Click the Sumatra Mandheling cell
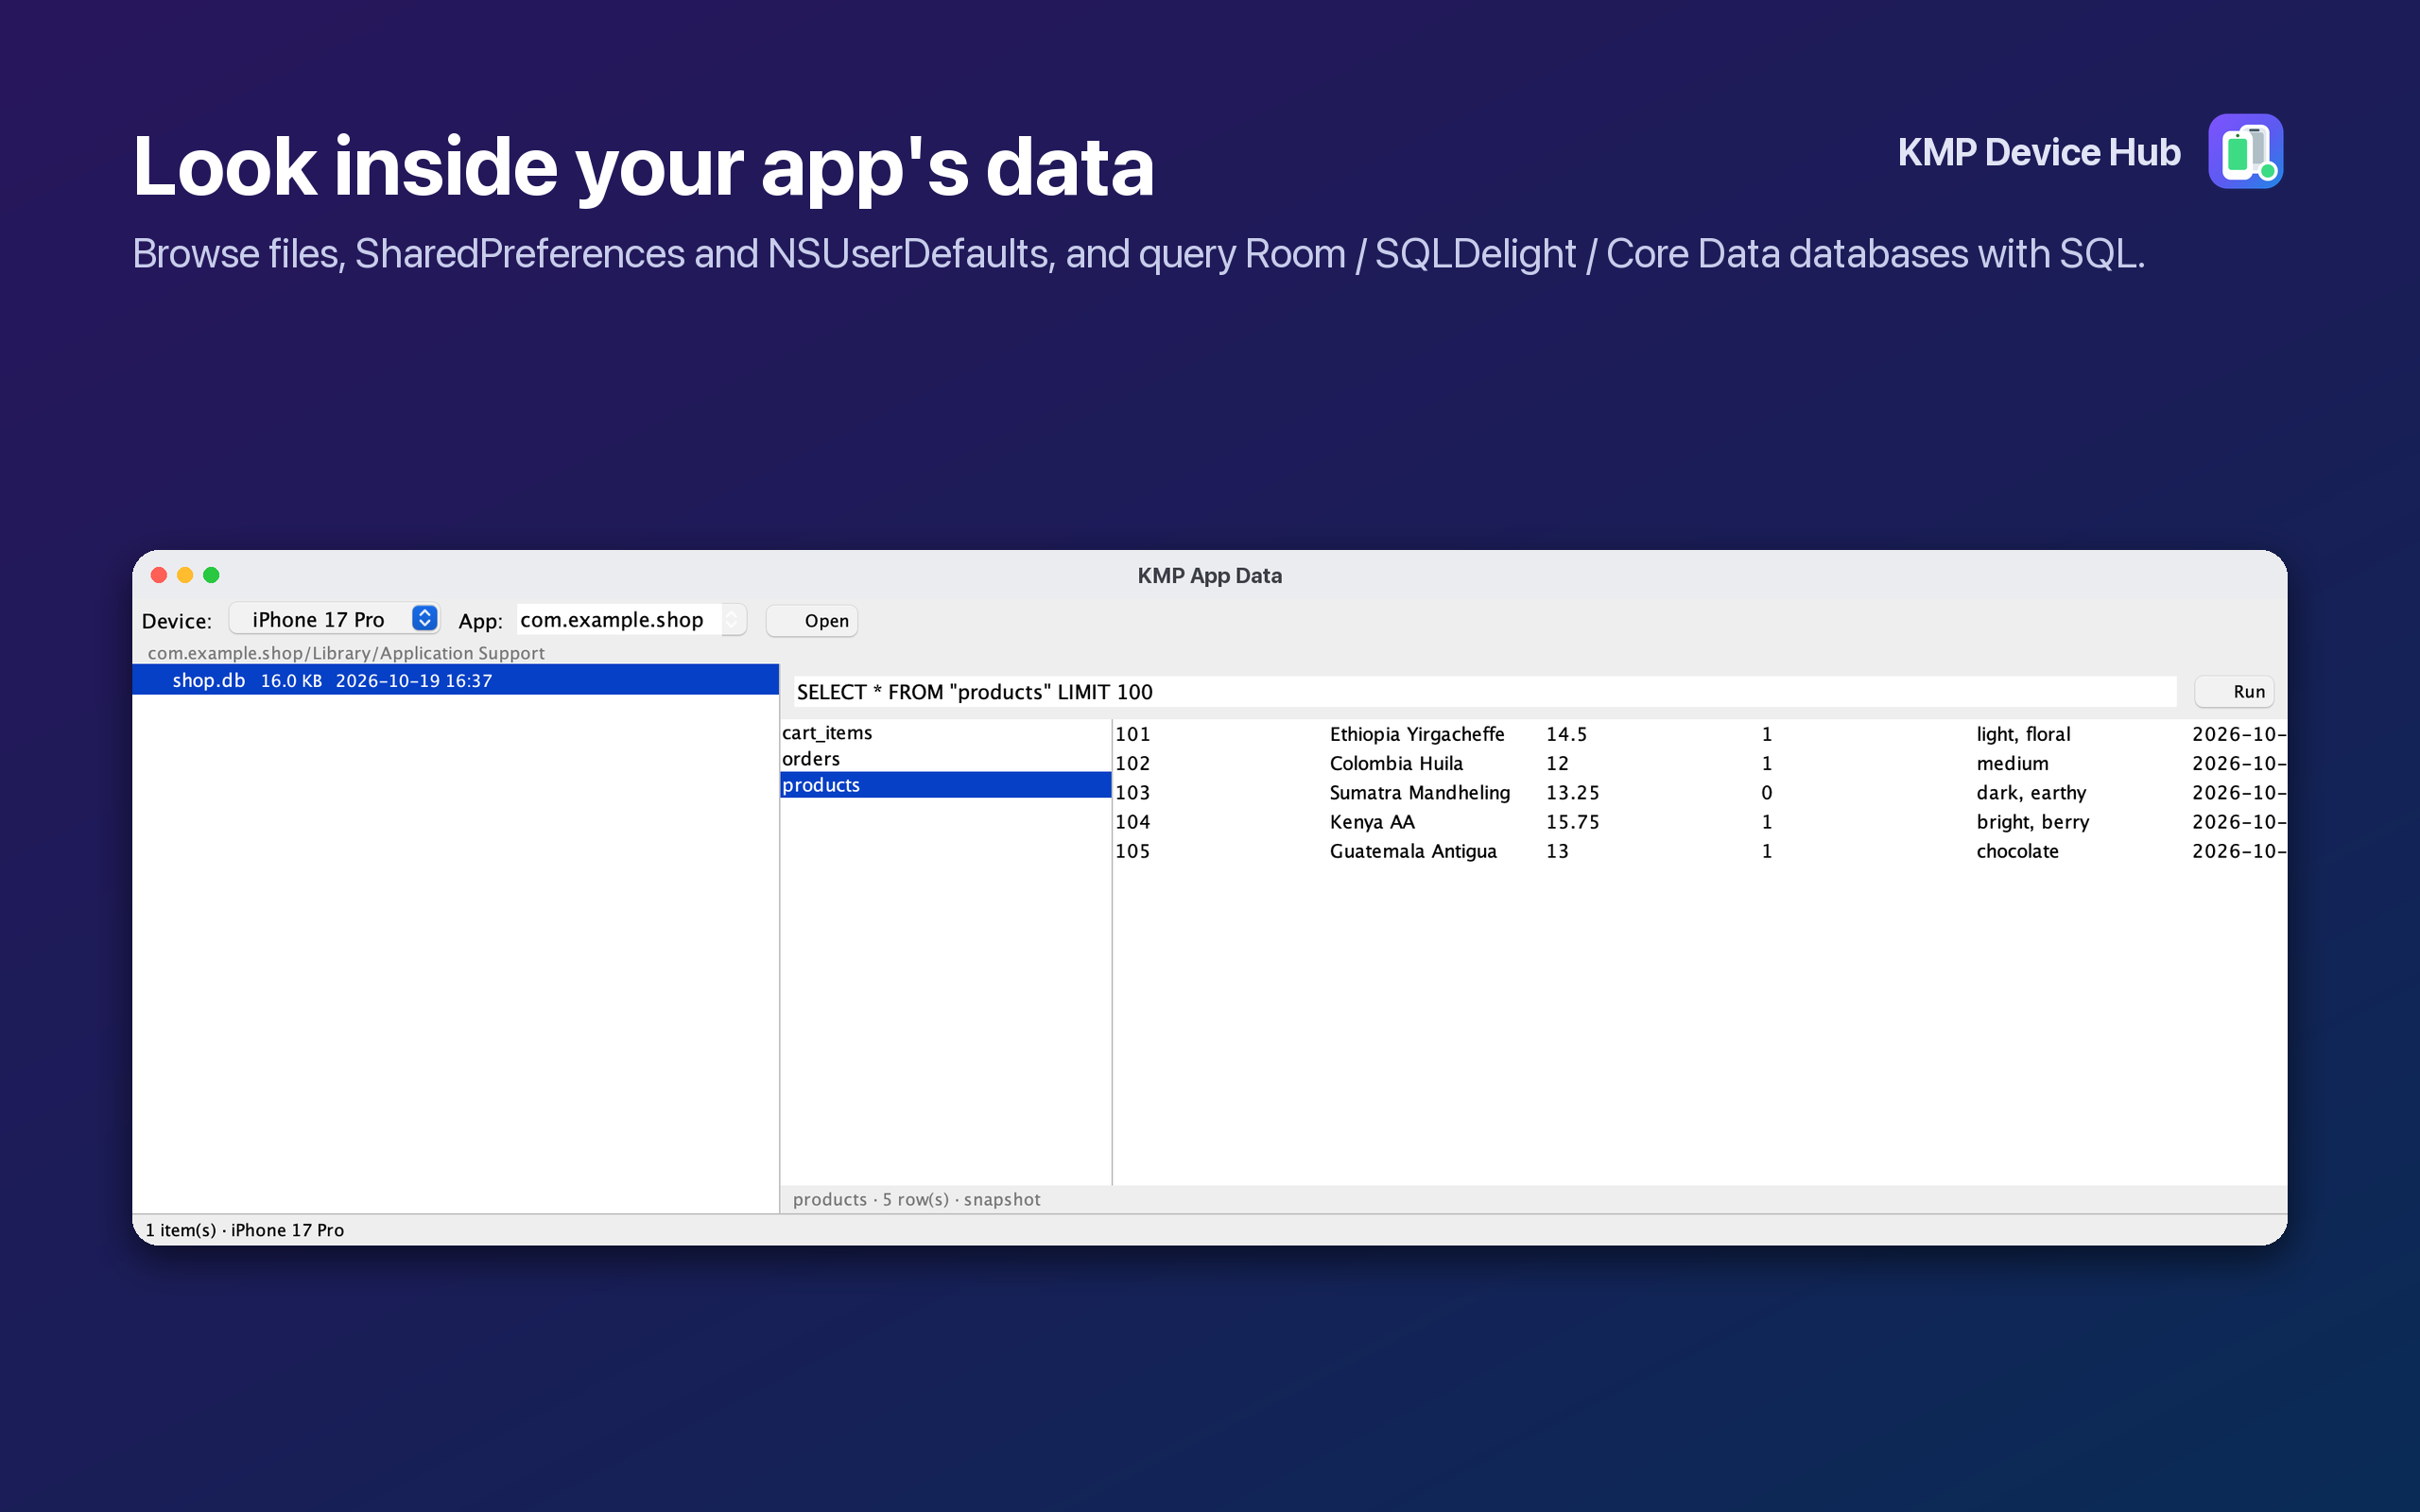 1419,792
